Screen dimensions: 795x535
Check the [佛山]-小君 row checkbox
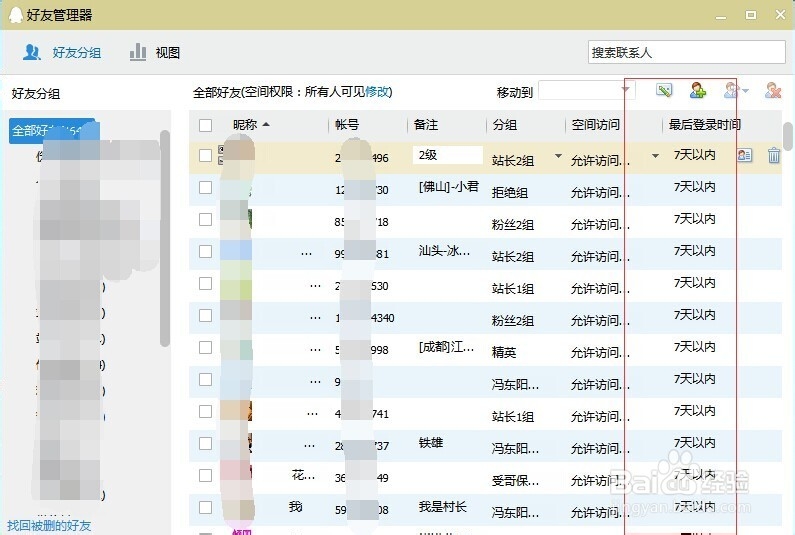pos(205,188)
